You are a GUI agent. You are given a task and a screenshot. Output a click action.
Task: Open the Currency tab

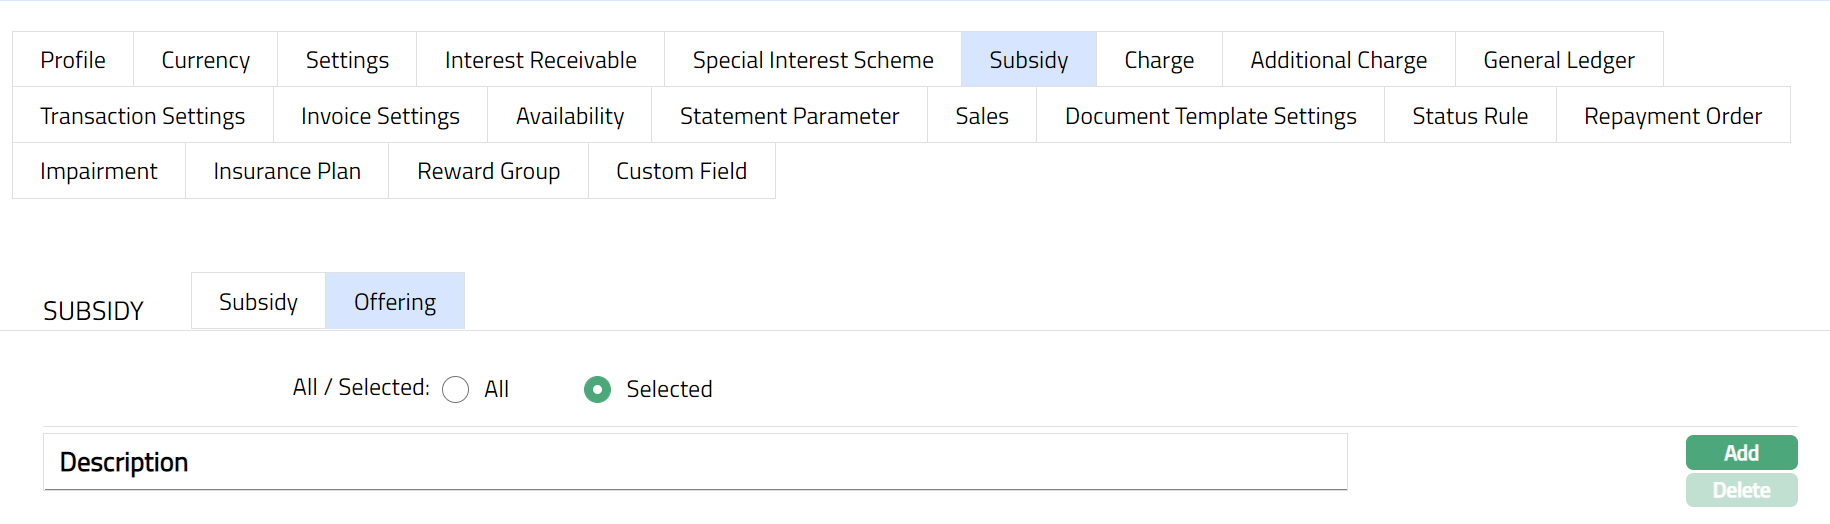pos(206,60)
